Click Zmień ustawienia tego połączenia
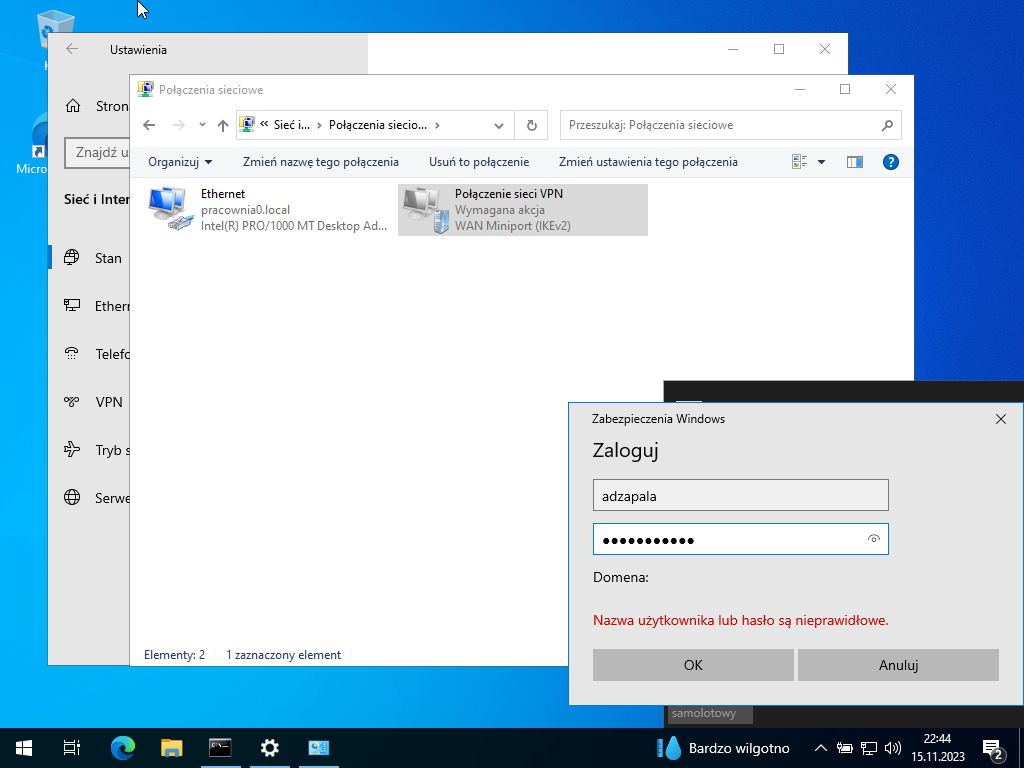The image size is (1024, 768). [x=648, y=162]
